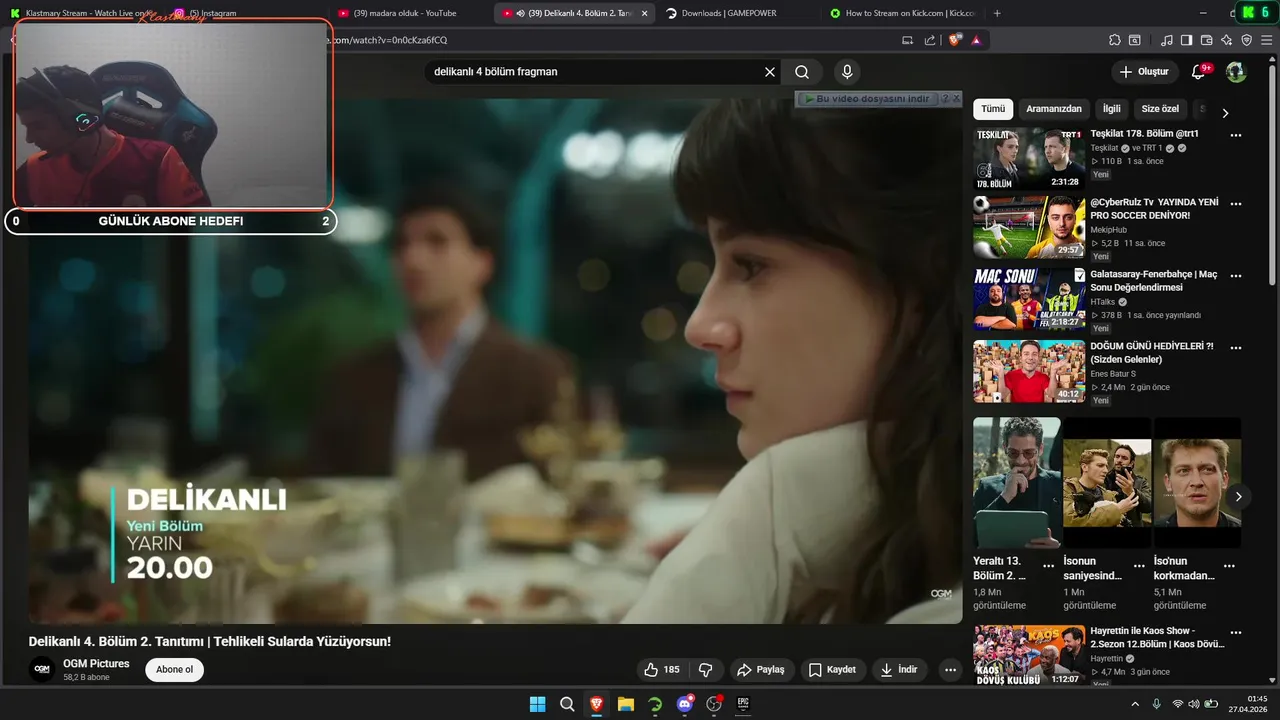The height and width of the screenshot is (720, 1280).
Task: Open the browser extensions puzzle icon
Action: pyautogui.click(x=1115, y=40)
